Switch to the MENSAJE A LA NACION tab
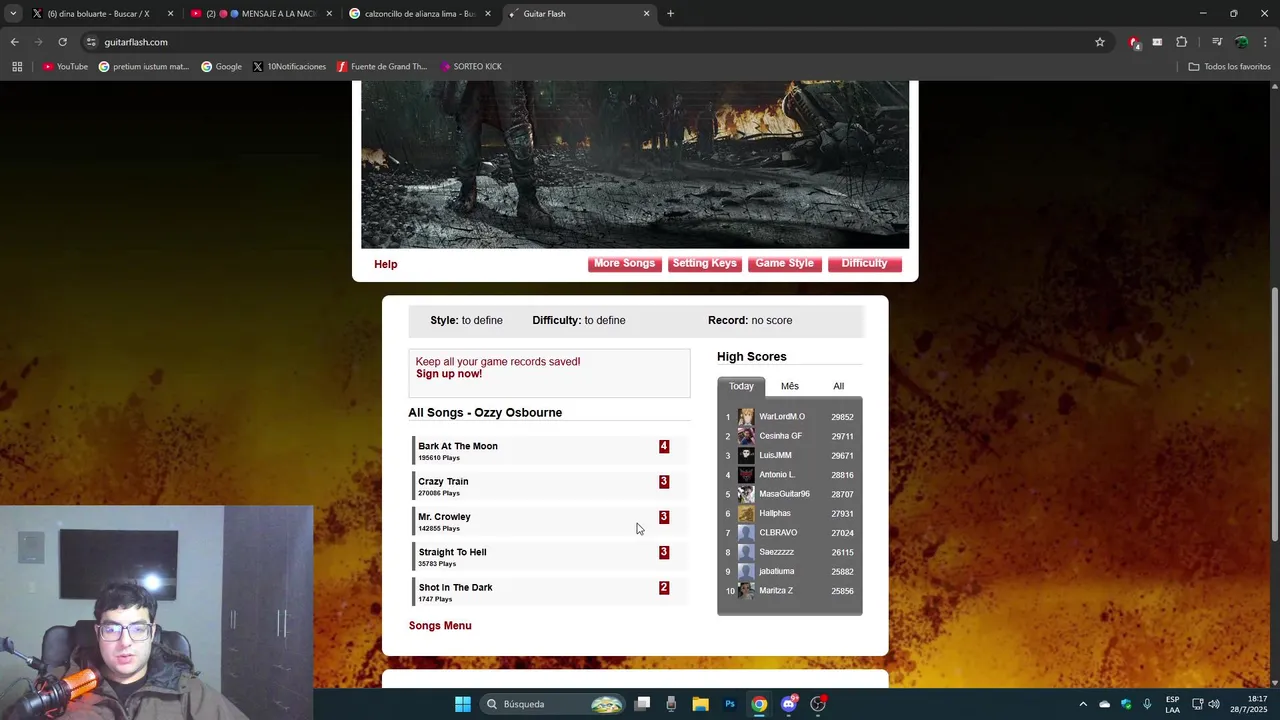1280x720 pixels. 261,14
